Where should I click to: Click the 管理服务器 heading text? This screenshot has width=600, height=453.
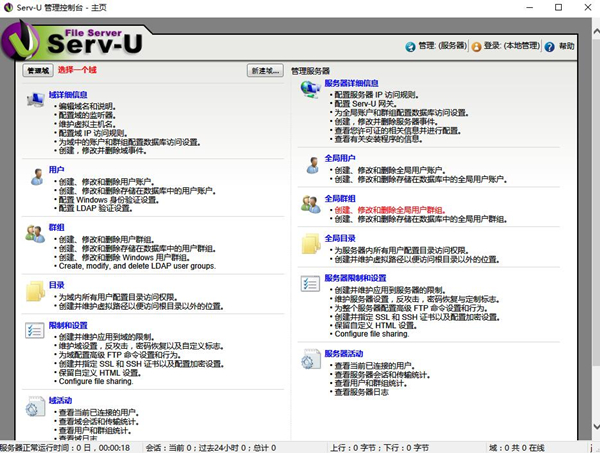pyautogui.click(x=310, y=71)
